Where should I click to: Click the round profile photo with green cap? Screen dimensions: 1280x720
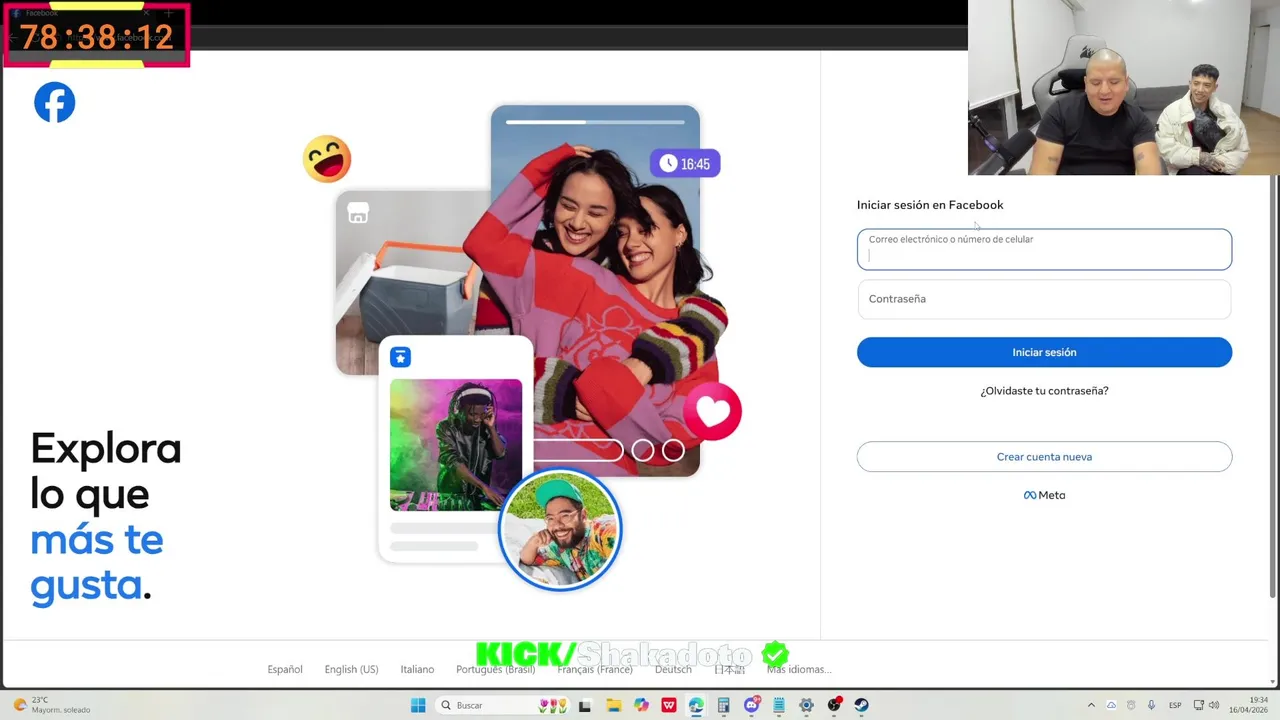coord(560,529)
